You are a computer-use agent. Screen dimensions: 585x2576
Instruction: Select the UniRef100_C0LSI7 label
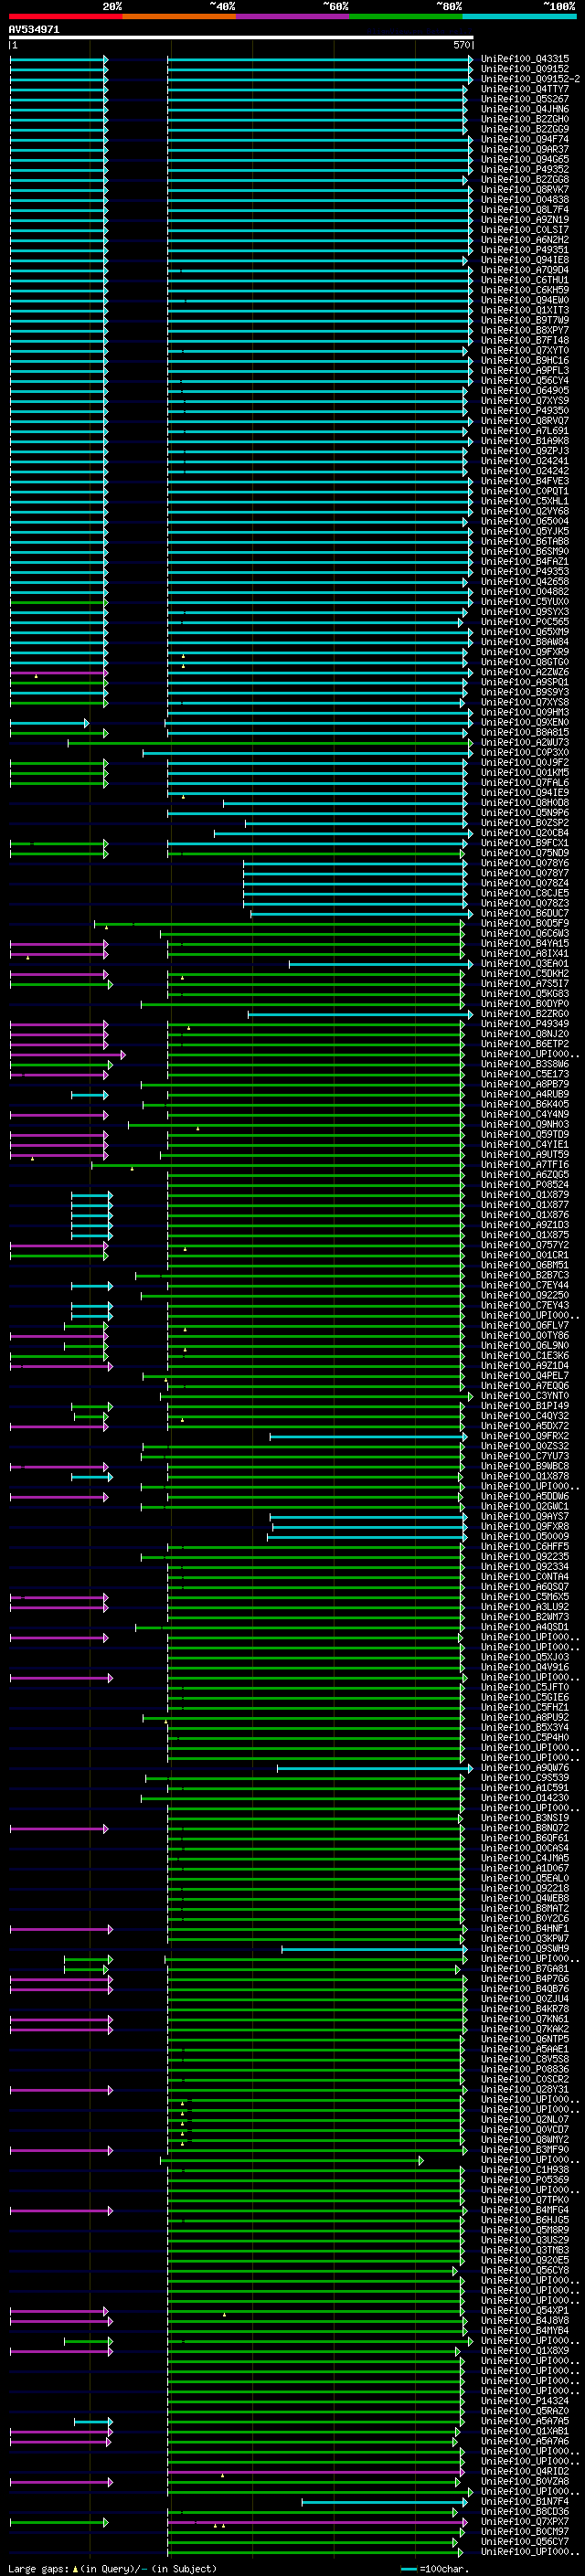(525, 229)
